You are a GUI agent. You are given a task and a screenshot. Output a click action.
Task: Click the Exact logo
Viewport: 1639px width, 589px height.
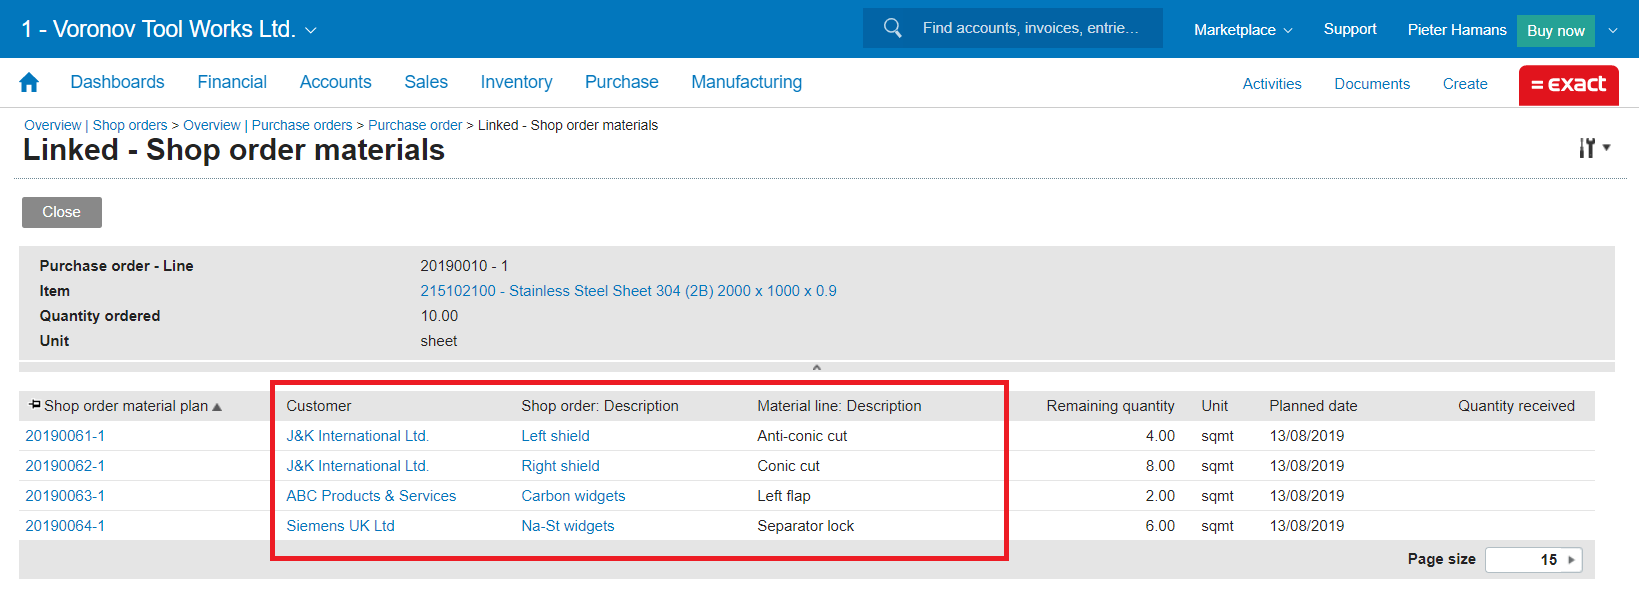1568,85
